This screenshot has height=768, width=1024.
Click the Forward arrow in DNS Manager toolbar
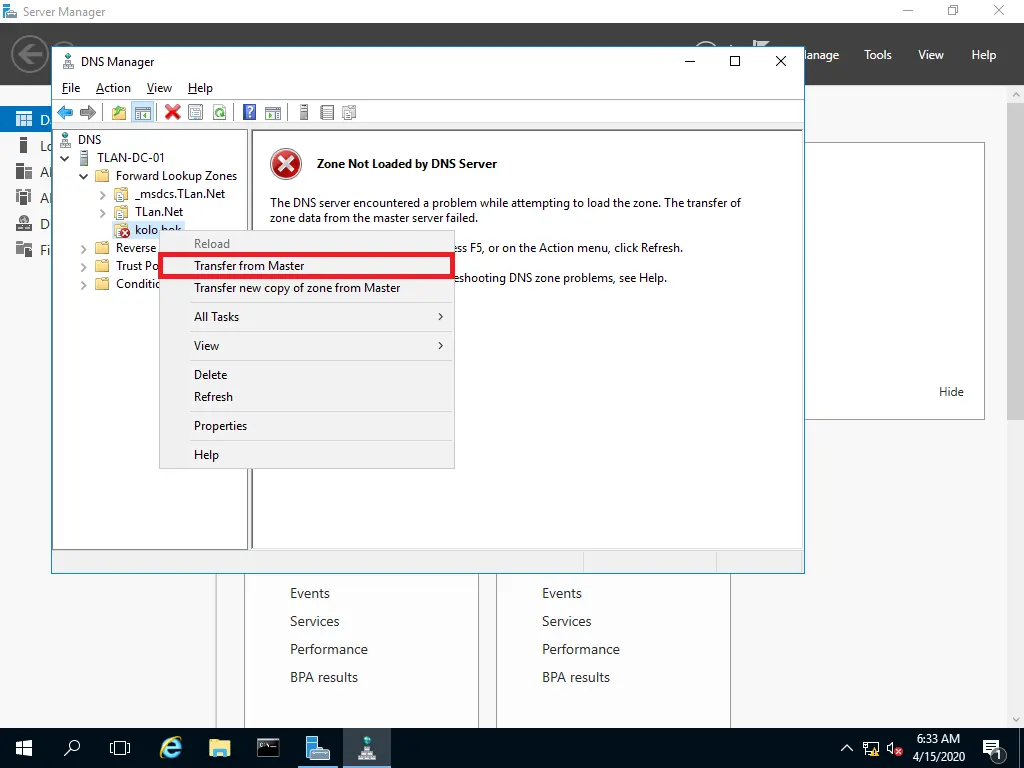[88, 112]
